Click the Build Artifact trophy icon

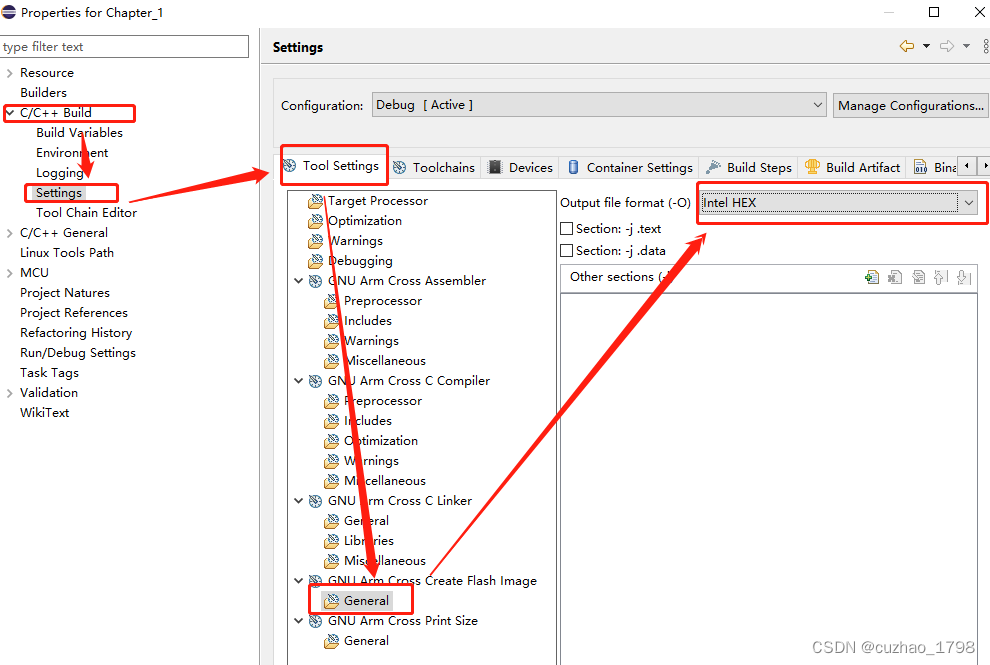click(813, 167)
